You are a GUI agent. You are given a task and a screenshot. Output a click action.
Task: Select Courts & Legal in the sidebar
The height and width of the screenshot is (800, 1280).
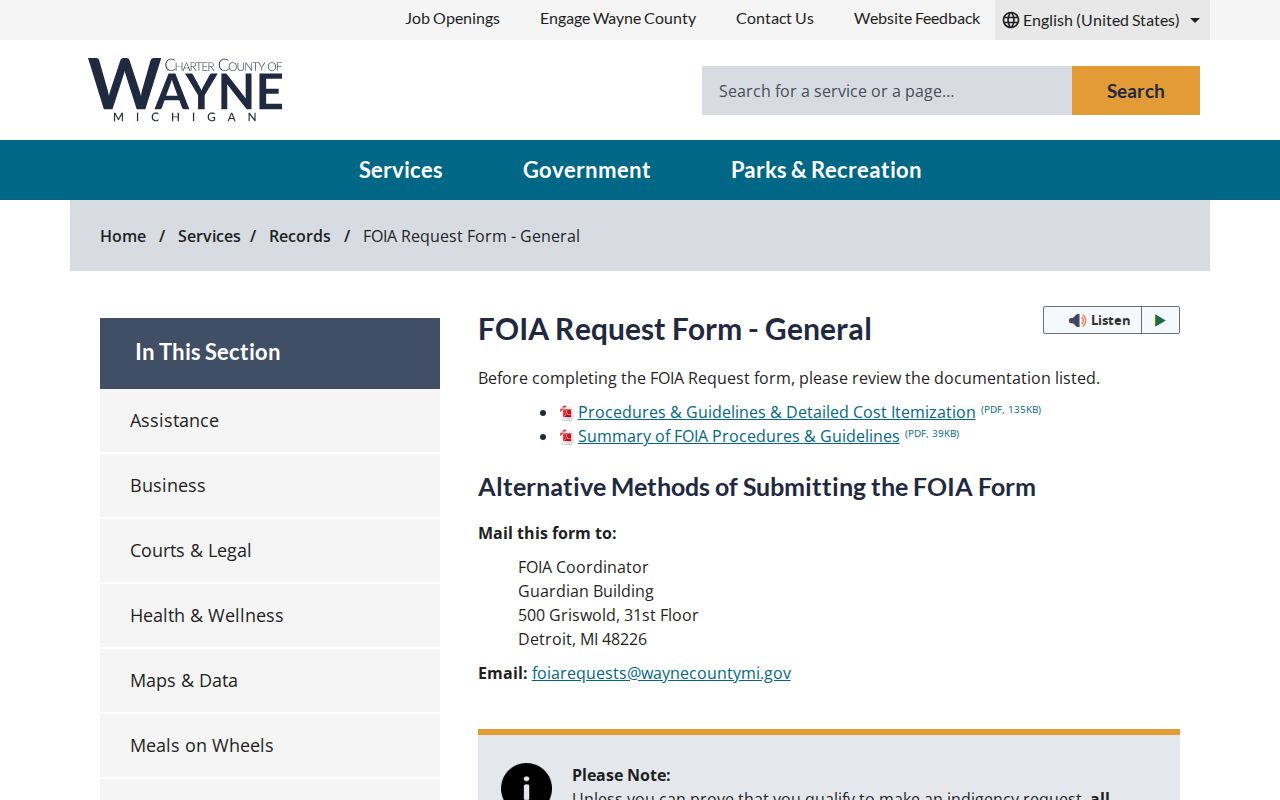point(270,550)
